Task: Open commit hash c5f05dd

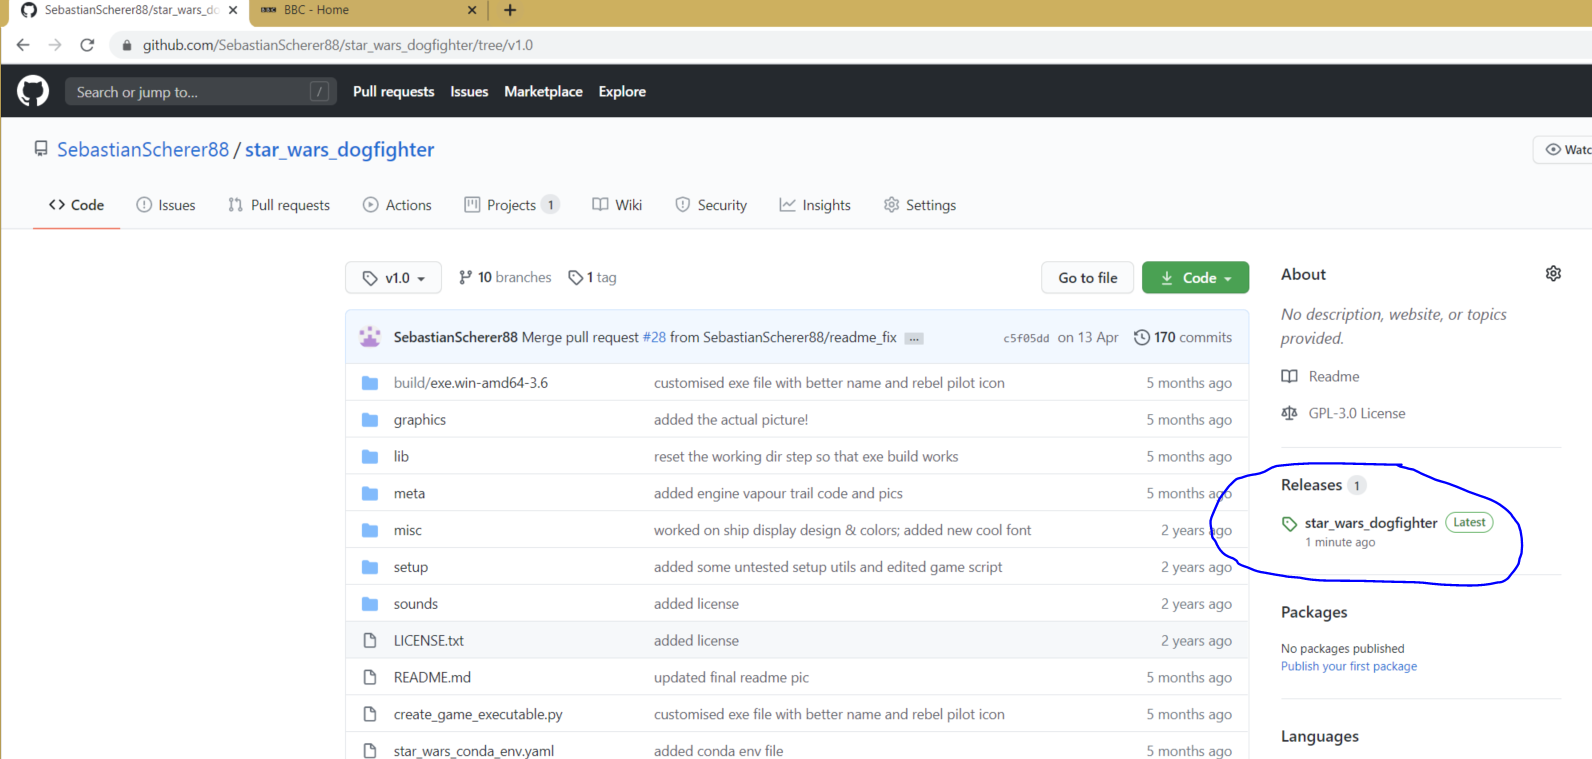Action: pyautogui.click(x=1026, y=339)
